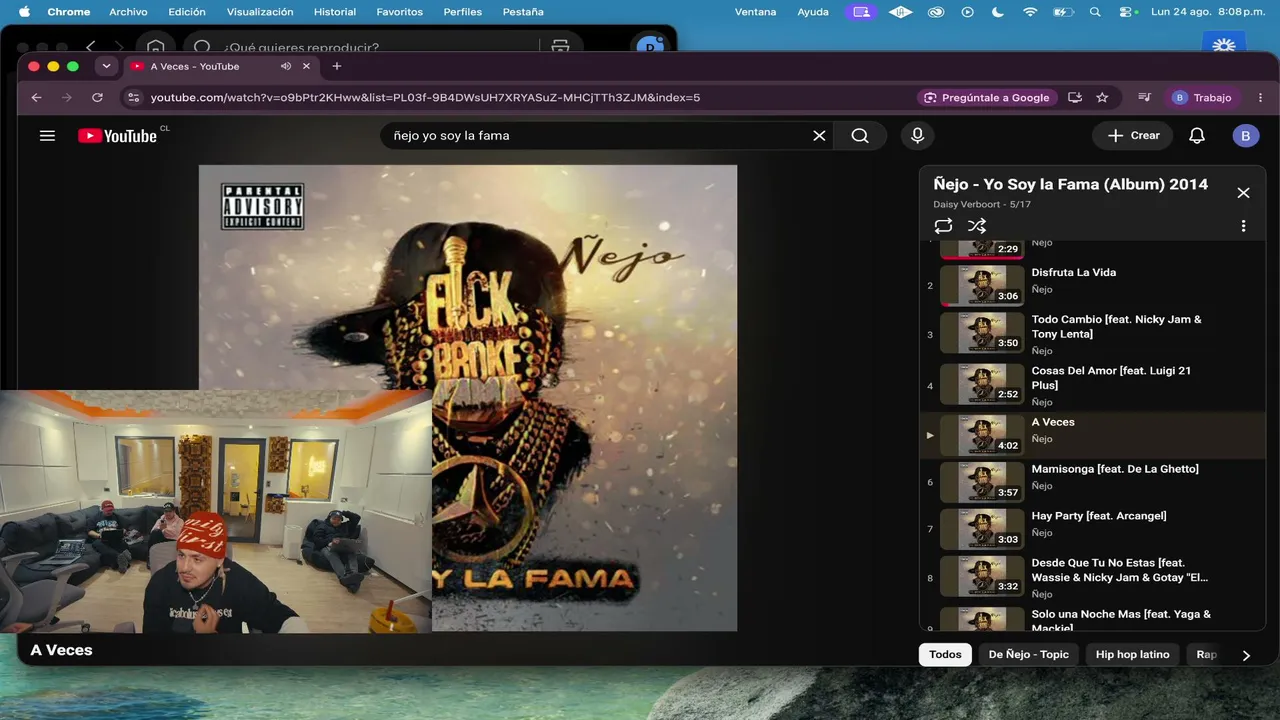Image resolution: width=1280 pixels, height=720 pixels.
Task: Play Mamisonga feat. De La Ghetto
Action: coord(1092,482)
